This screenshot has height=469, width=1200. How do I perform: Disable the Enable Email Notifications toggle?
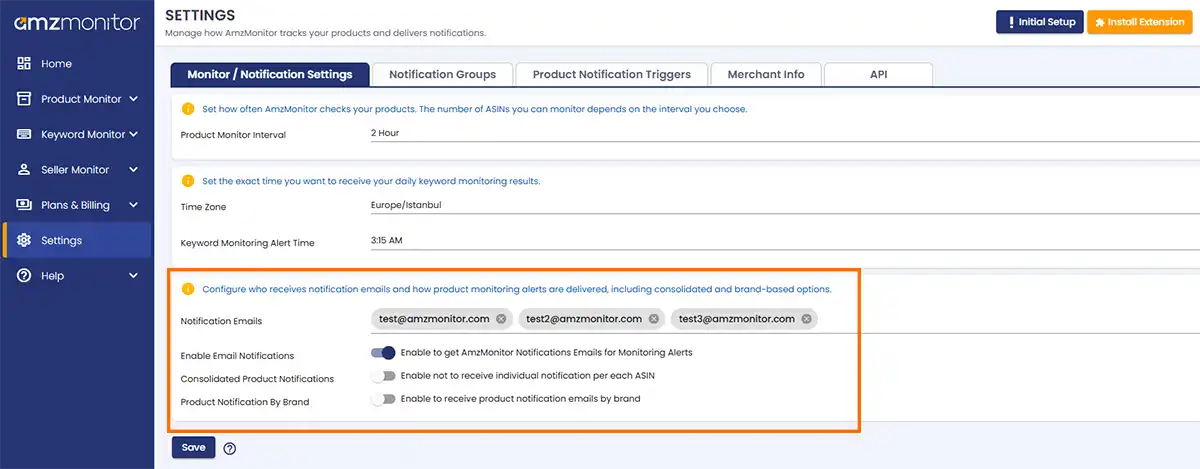pos(383,353)
